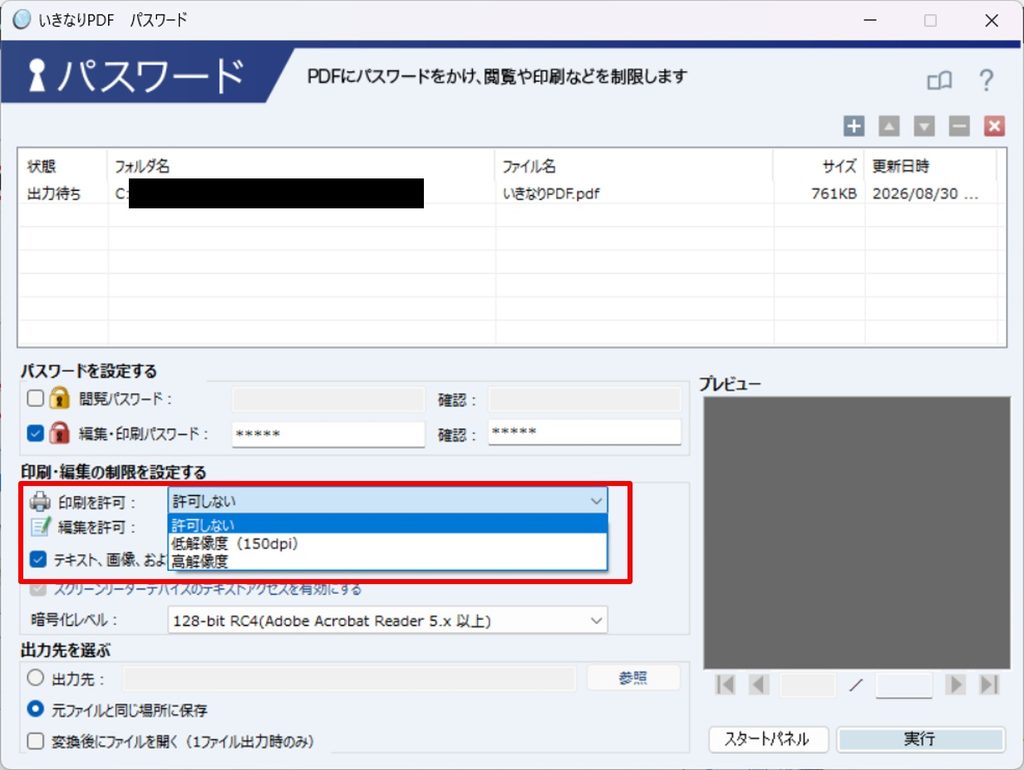Screen dimensions: 1024x770
Task: Click the keyhole icon in the パスワード banner
Action: (37, 74)
